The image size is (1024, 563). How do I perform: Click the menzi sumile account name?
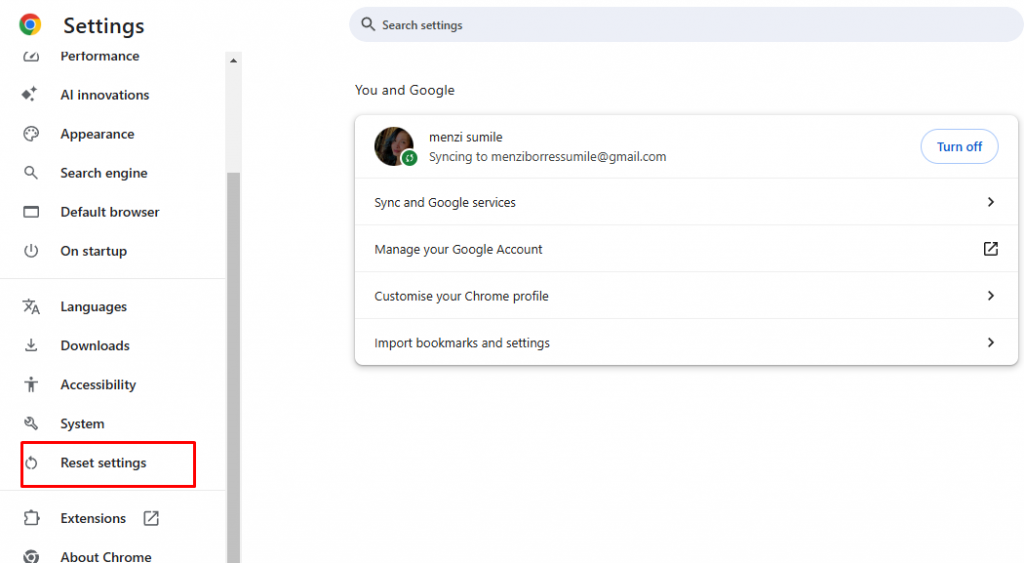point(466,137)
